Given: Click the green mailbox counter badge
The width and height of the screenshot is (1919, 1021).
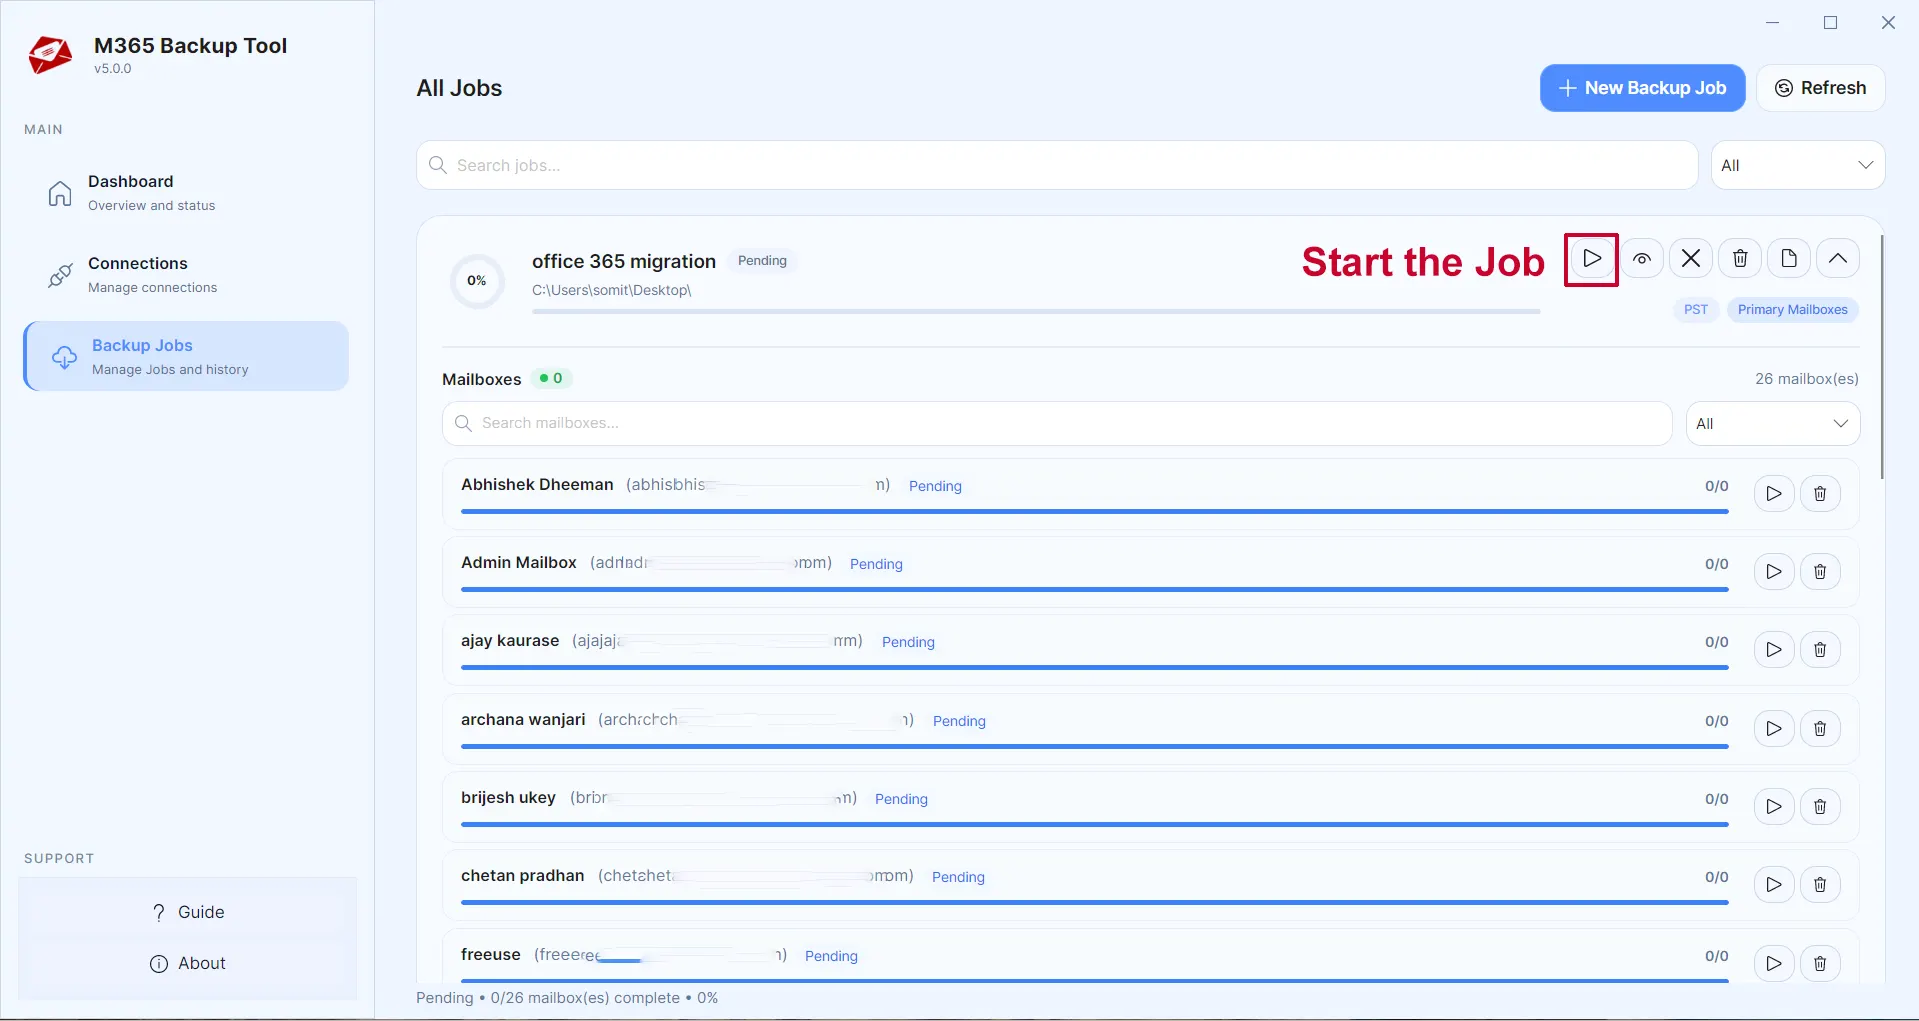Looking at the screenshot, I should pos(551,378).
